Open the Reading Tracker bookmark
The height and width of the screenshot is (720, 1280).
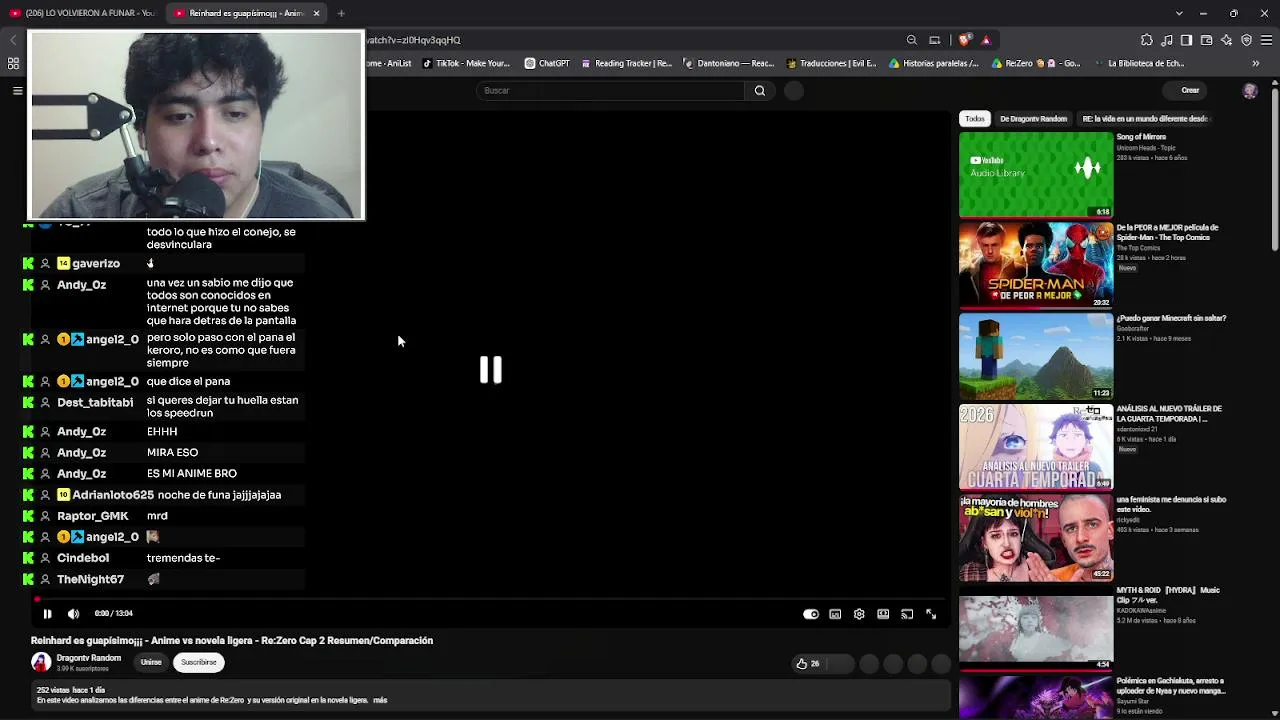point(627,63)
